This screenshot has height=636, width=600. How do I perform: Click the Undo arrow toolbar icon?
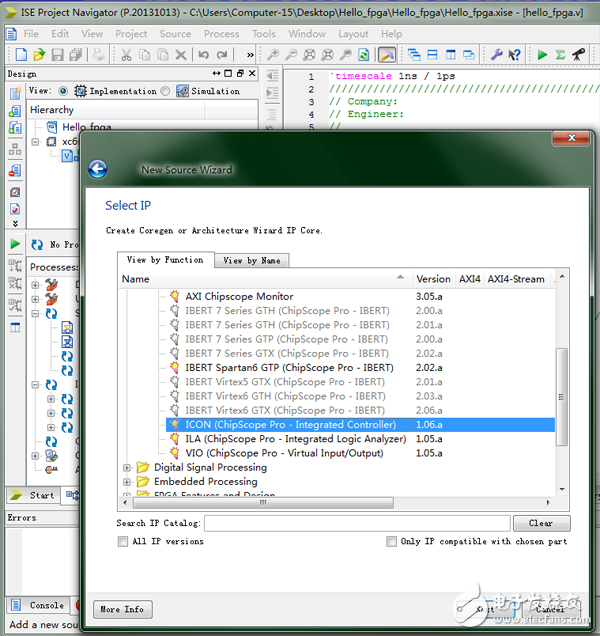205,54
